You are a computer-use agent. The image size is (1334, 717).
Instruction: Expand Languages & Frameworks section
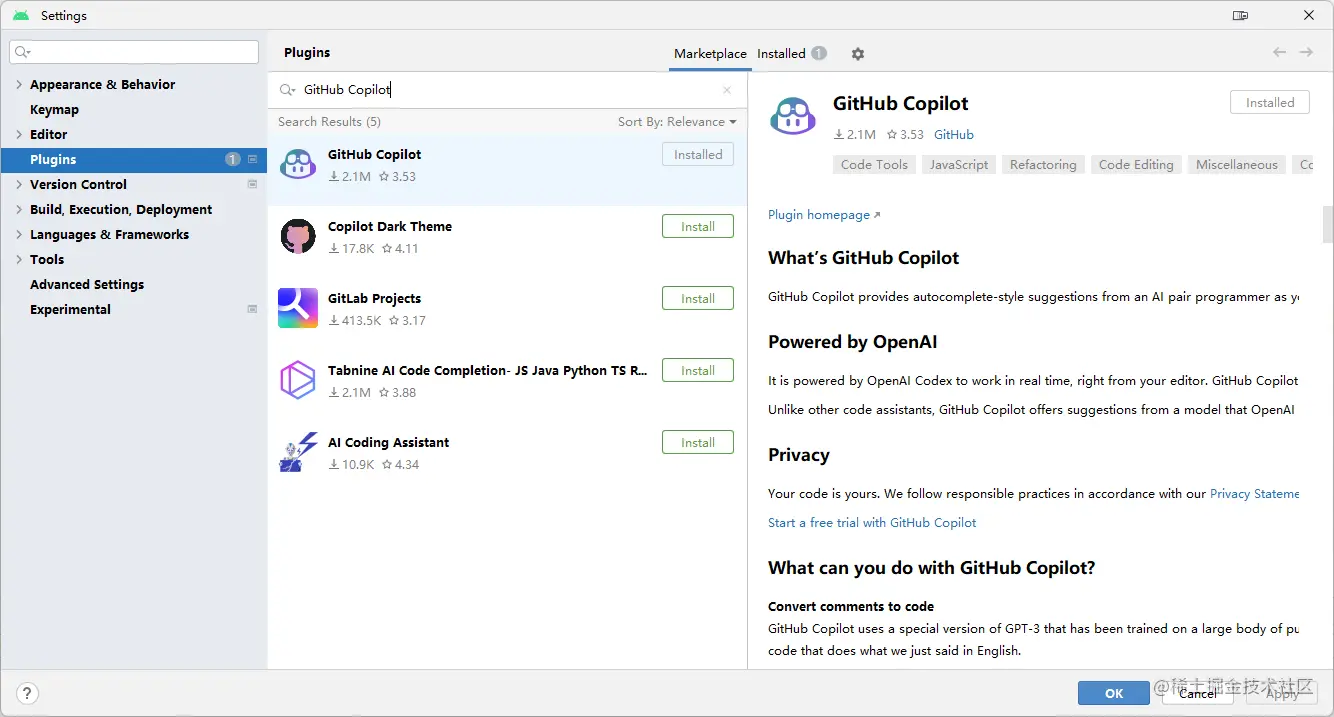coord(19,235)
